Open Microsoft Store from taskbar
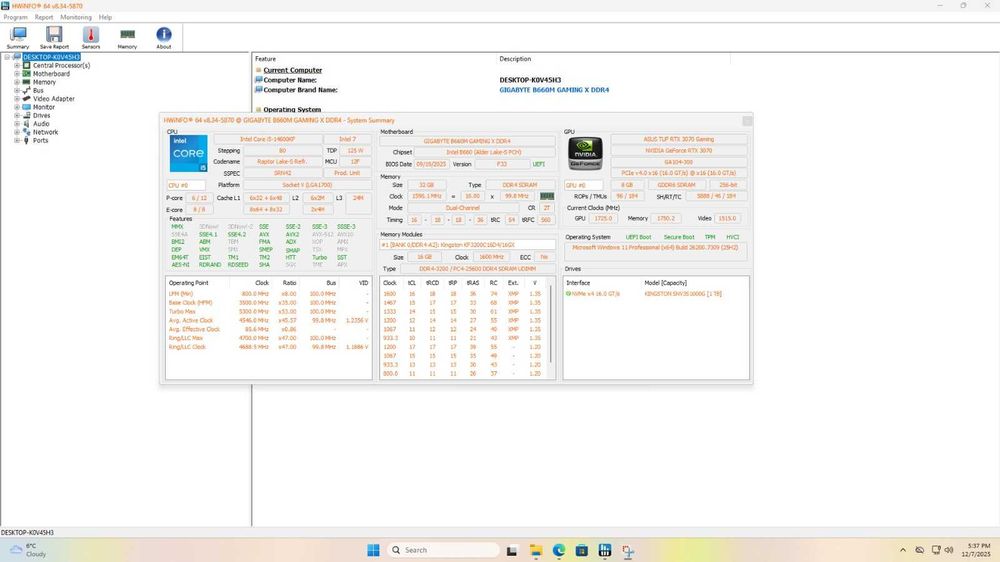 [x=582, y=550]
